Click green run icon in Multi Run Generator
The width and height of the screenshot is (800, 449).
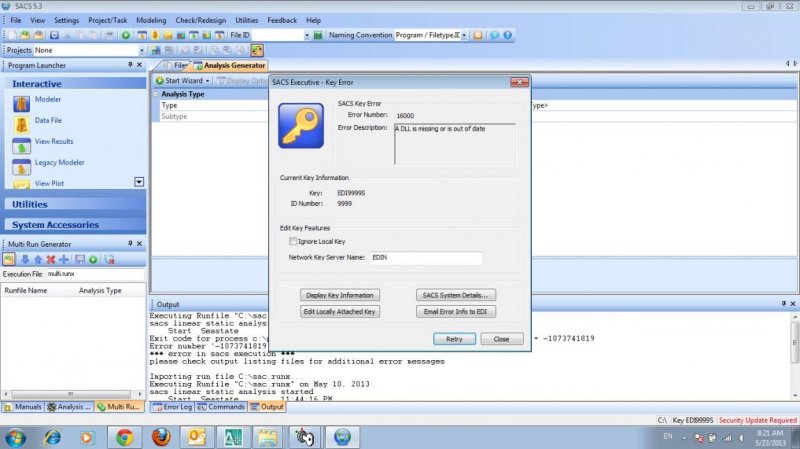click(x=93, y=259)
